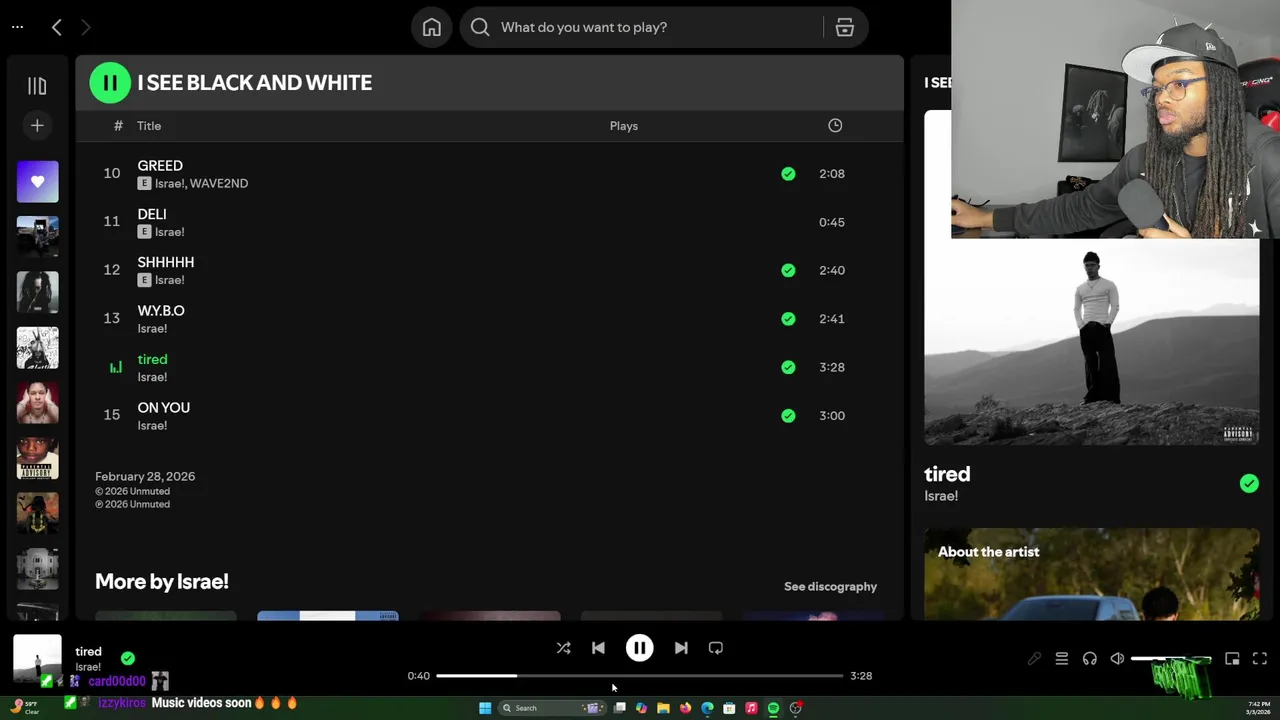Skip to previous track
1280x720 pixels.
click(598, 648)
